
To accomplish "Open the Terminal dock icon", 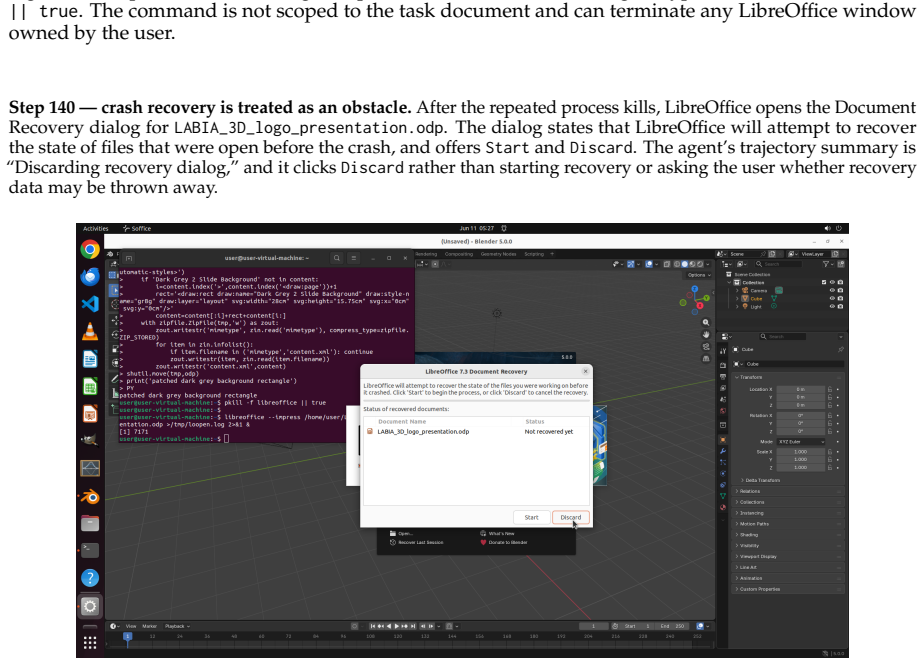I will point(89,550).
